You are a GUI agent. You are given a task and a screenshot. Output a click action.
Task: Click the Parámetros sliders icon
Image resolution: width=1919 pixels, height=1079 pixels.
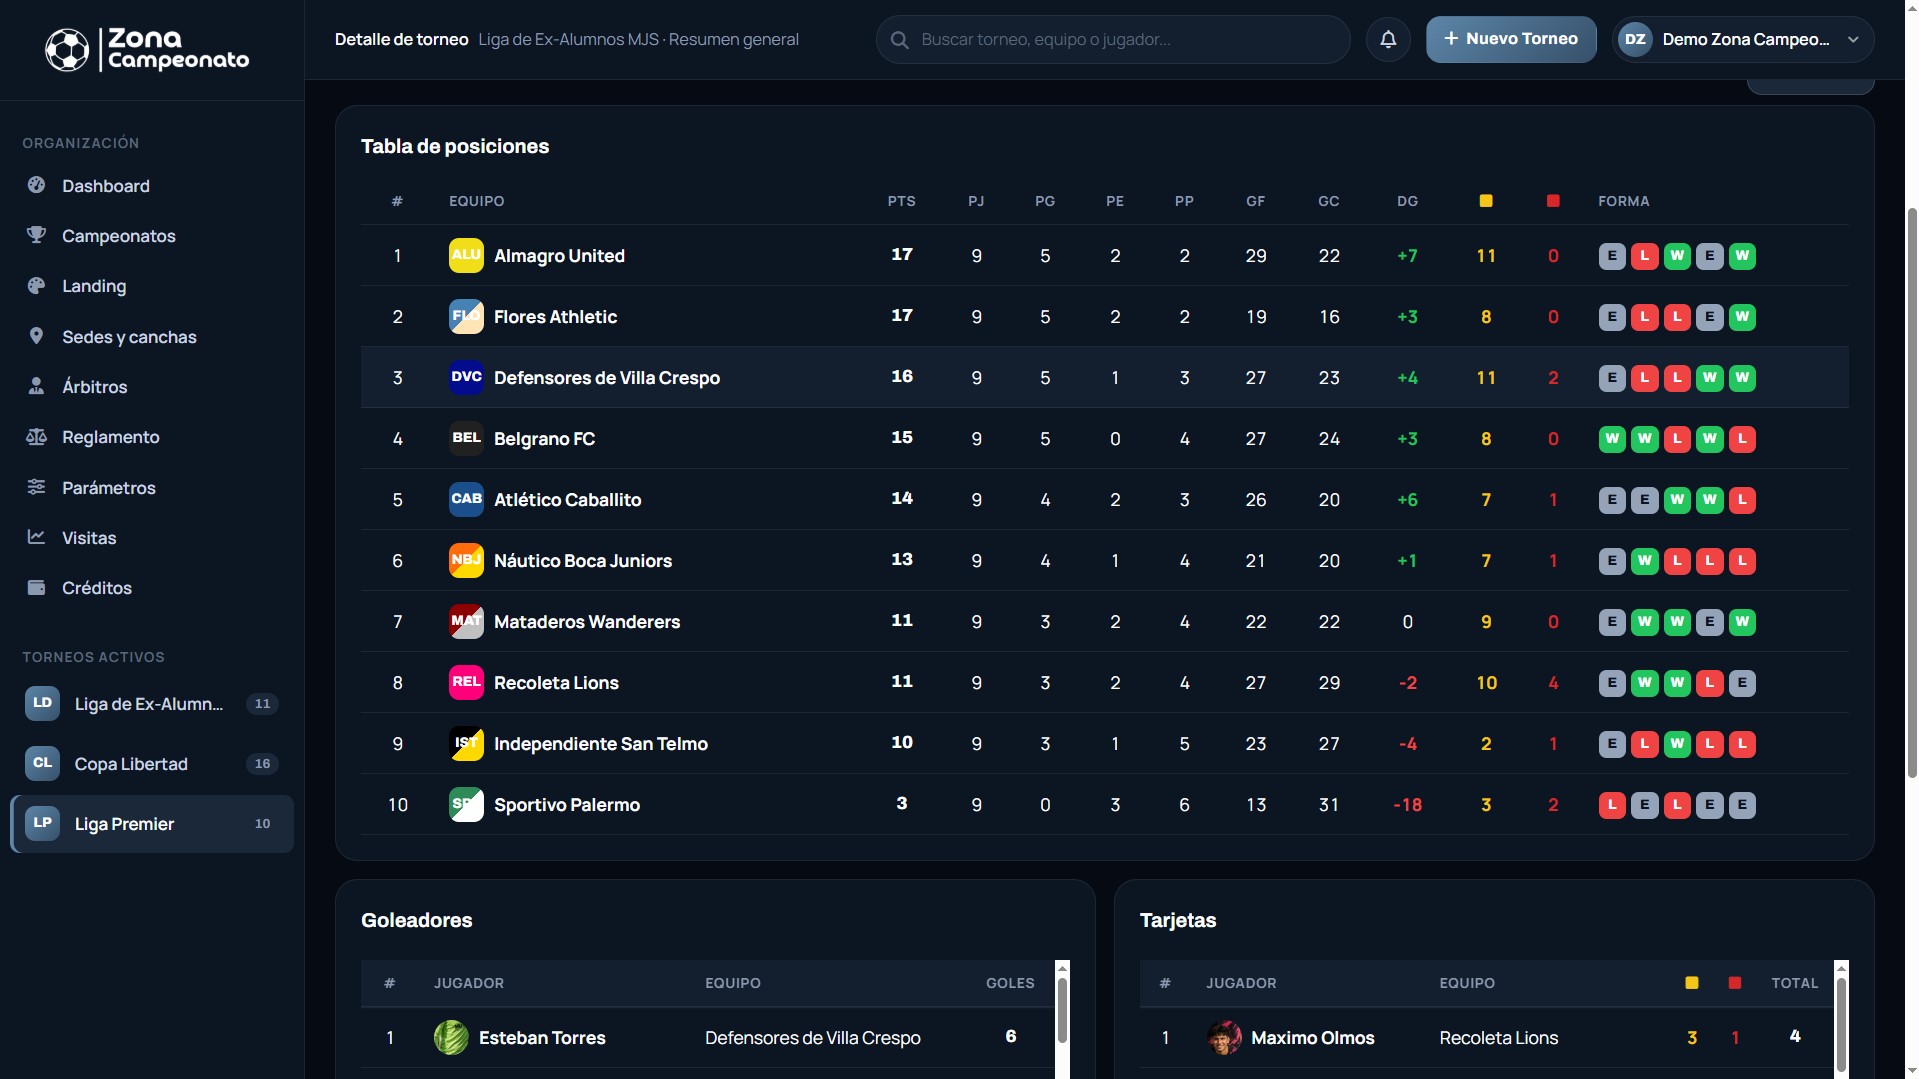pos(37,487)
